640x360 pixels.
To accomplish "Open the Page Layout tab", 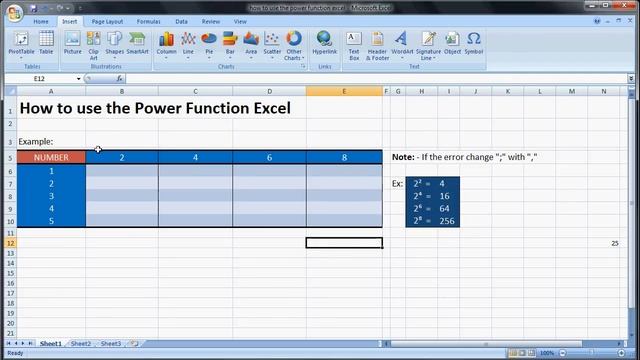I will coord(107,21).
